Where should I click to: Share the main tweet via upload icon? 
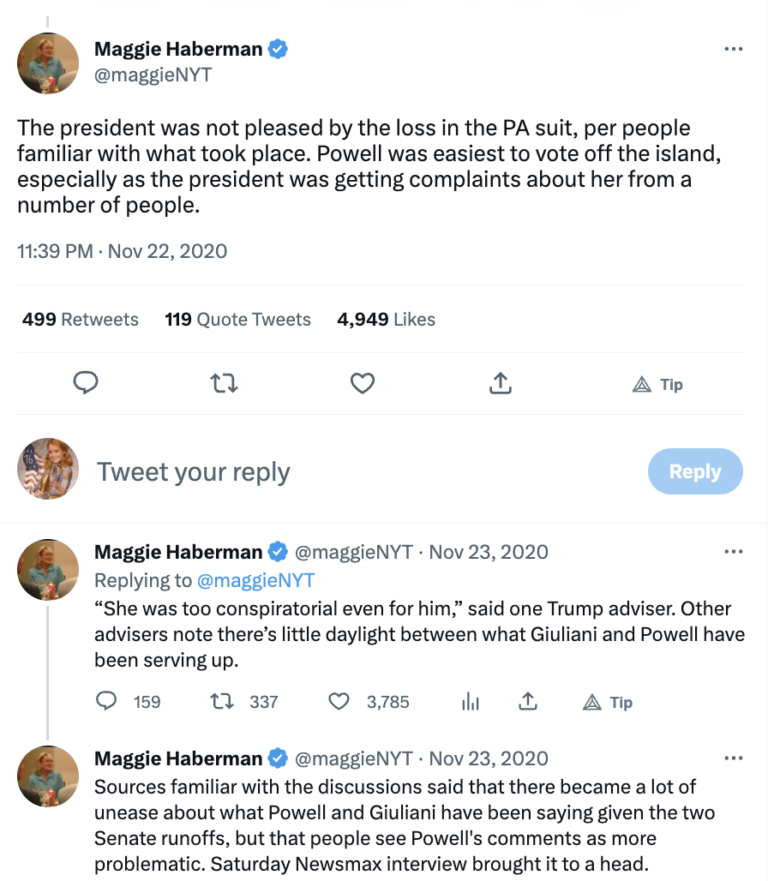click(x=501, y=383)
